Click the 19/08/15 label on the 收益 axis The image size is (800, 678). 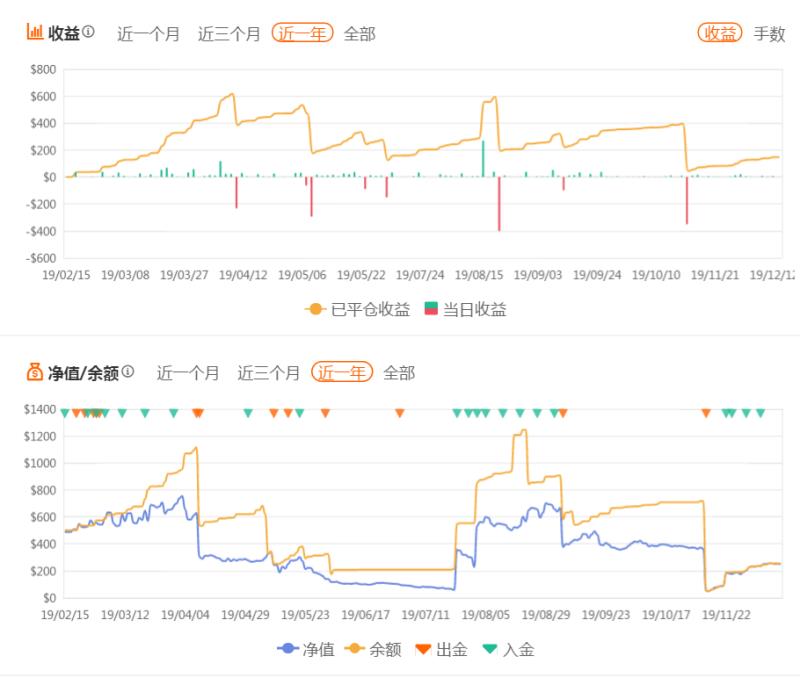pyautogui.click(x=479, y=275)
